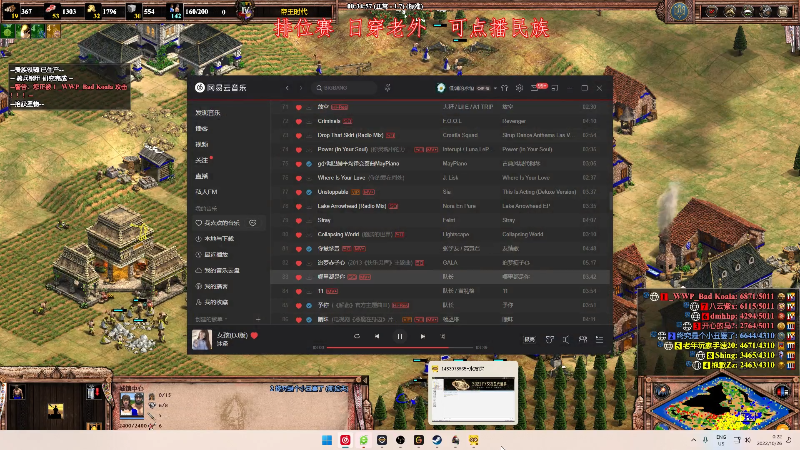This screenshot has width=800, height=450.
Task: Open the play queue list icon
Action: click(599, 339)
